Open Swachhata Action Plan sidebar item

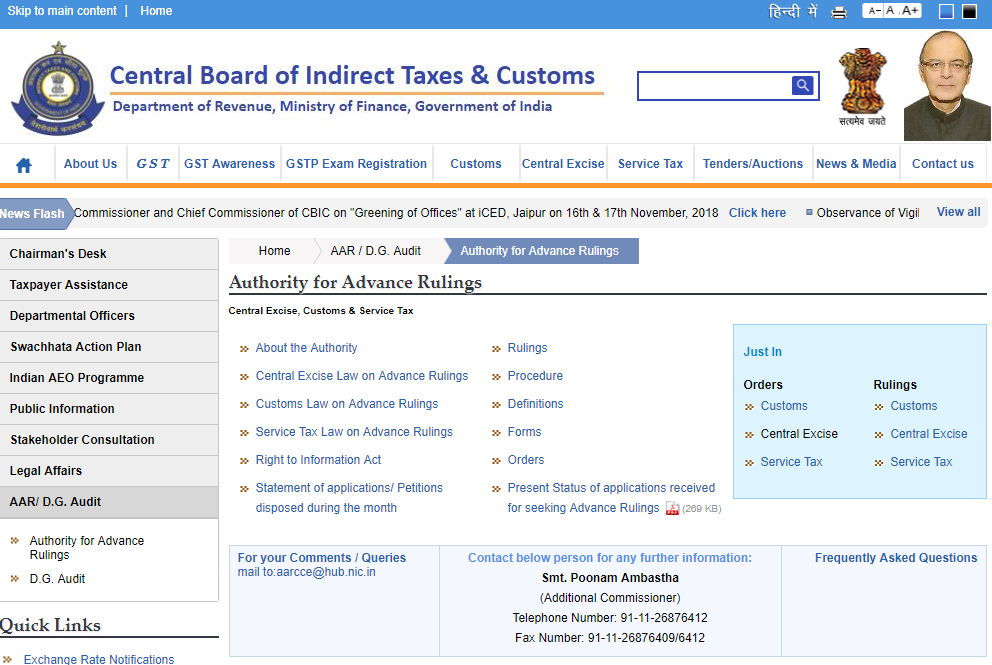109,347
